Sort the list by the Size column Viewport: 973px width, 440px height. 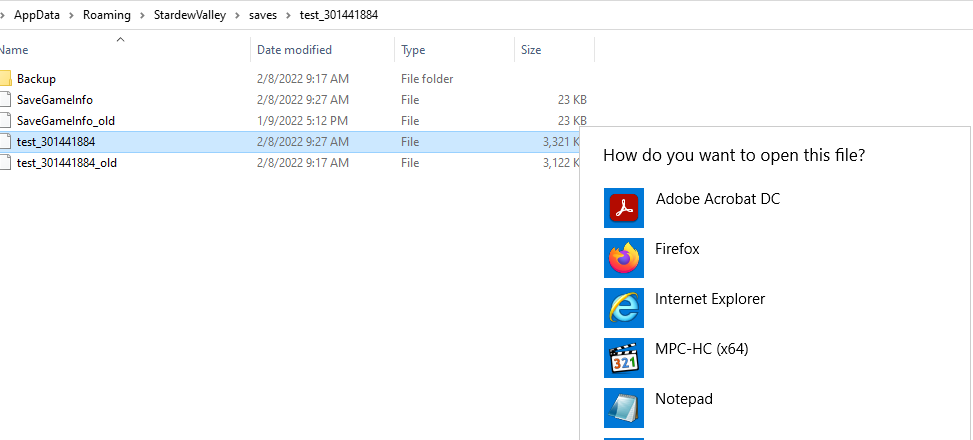coord(531,50)
